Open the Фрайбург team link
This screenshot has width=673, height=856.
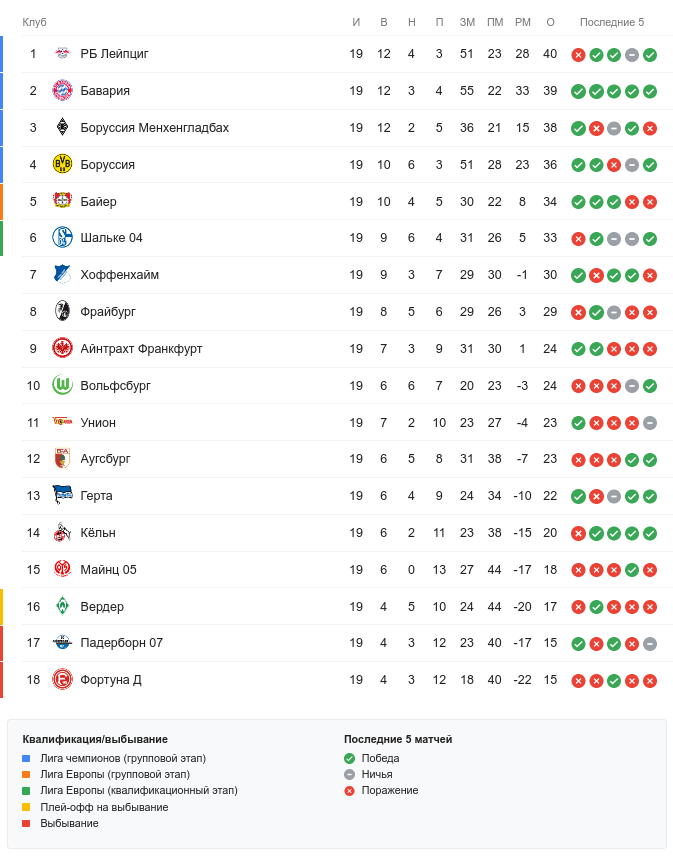pyautogui.click(x=108, y=312)
